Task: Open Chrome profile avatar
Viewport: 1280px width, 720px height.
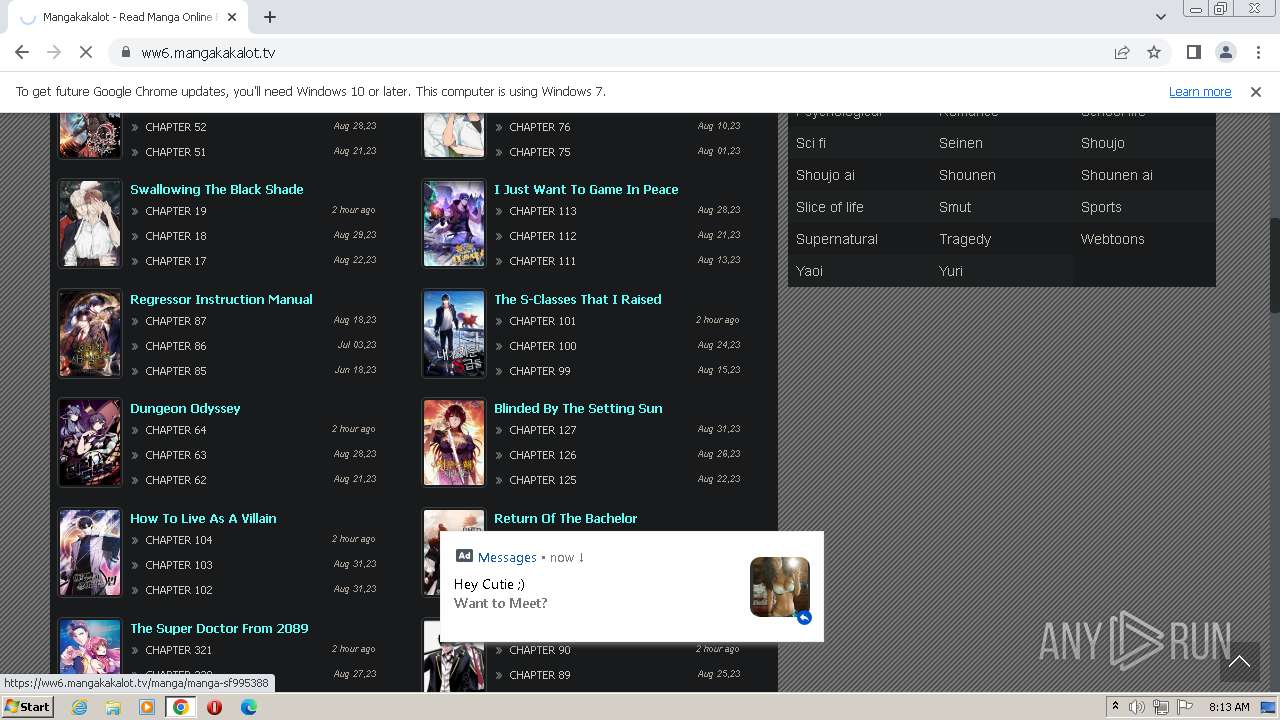Action: tap(1225, 53)
